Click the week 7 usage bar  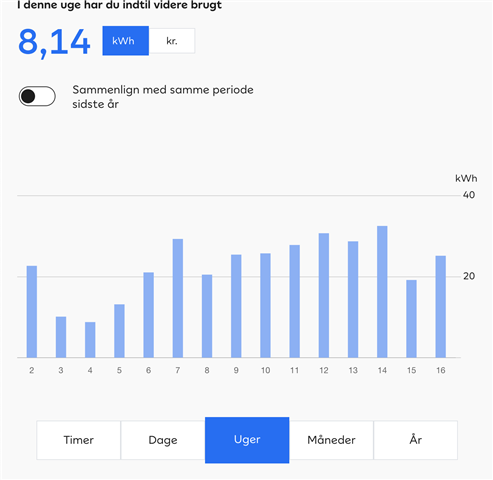[x=178, y=298]
